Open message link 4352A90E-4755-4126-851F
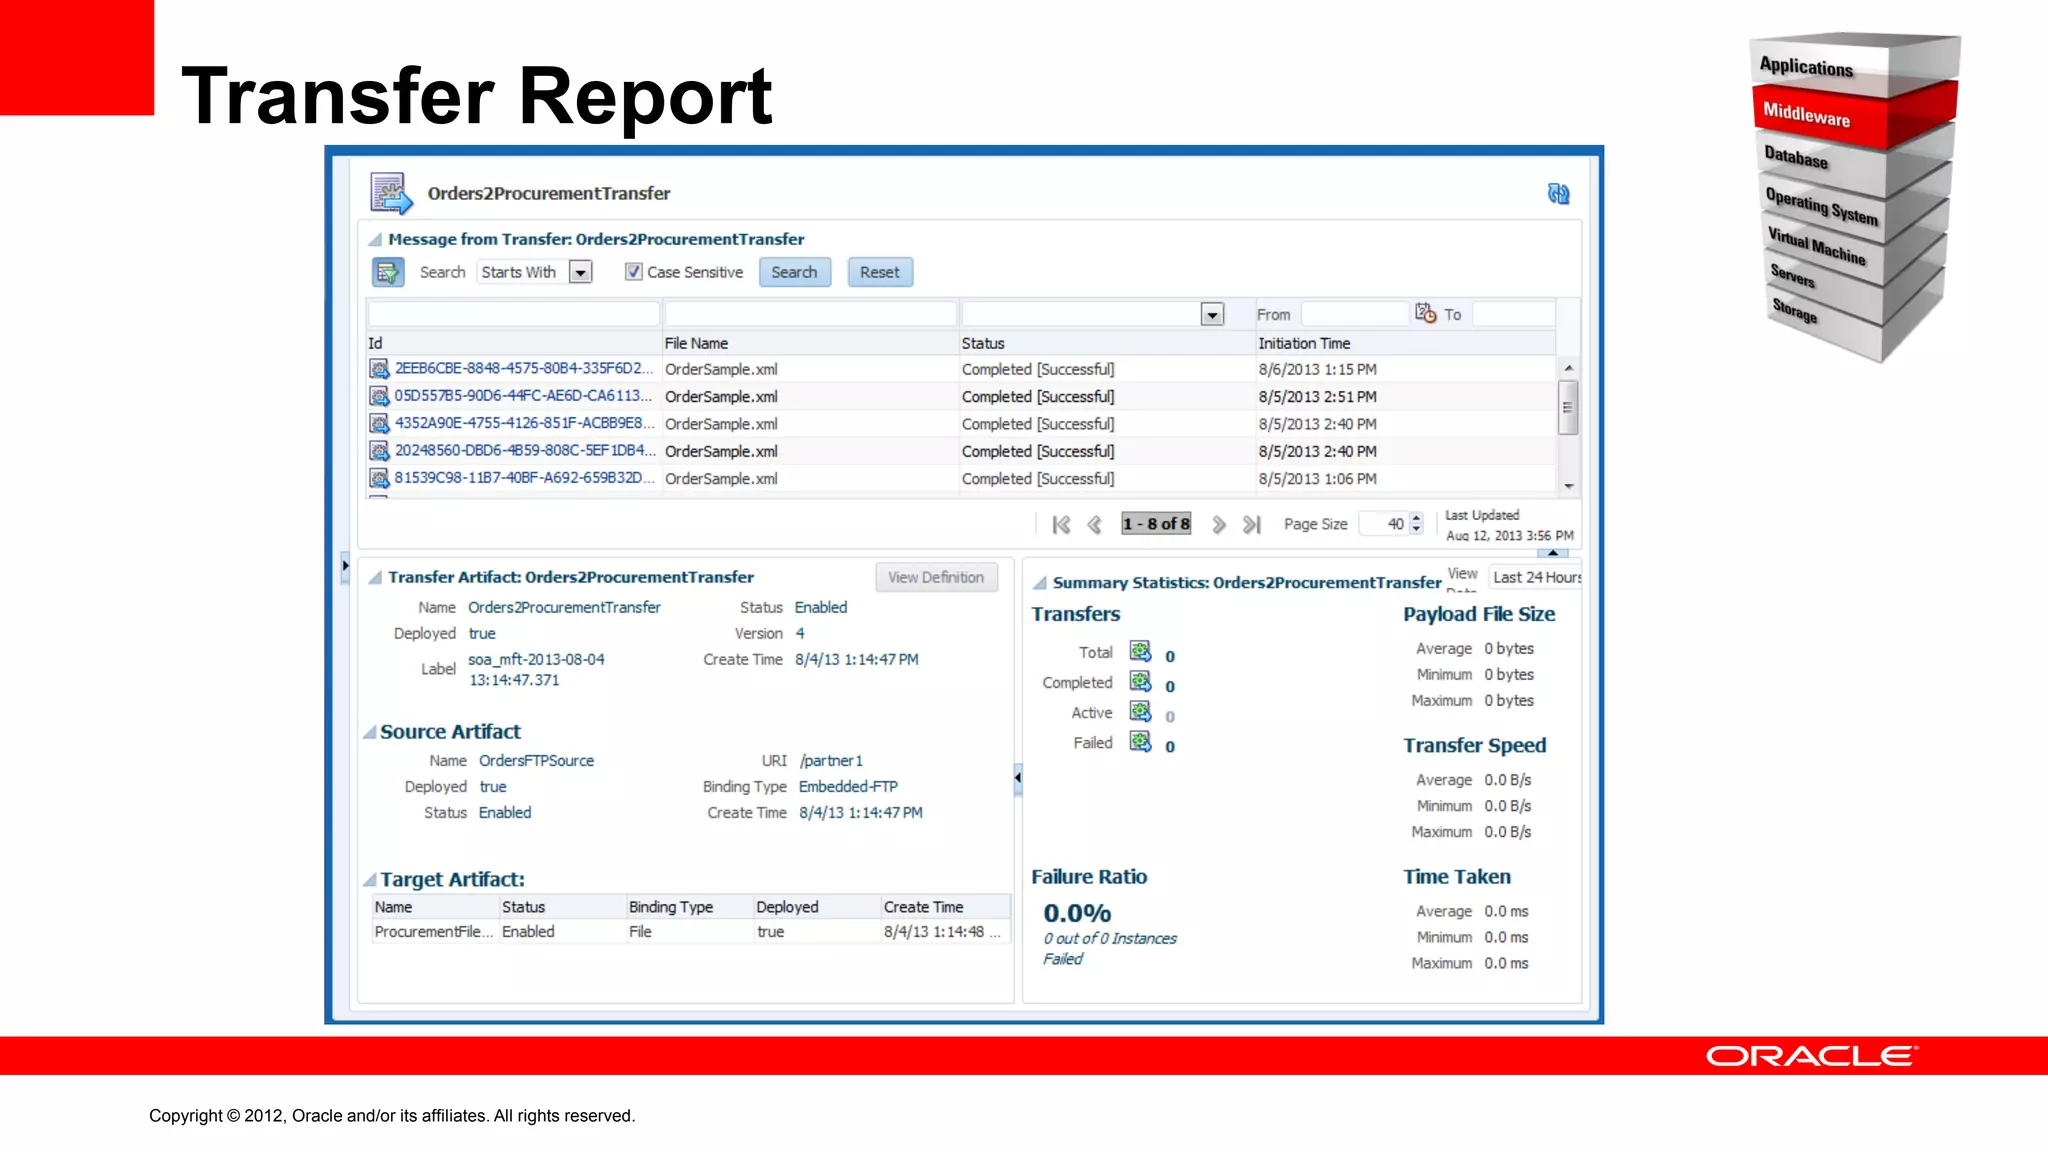 point(524,424)
